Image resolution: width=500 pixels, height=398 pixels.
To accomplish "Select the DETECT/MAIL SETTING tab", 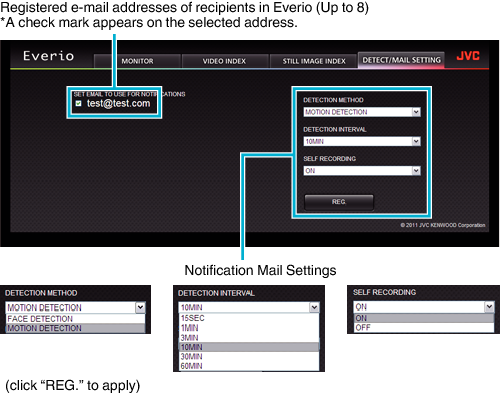I will point(401,60).
